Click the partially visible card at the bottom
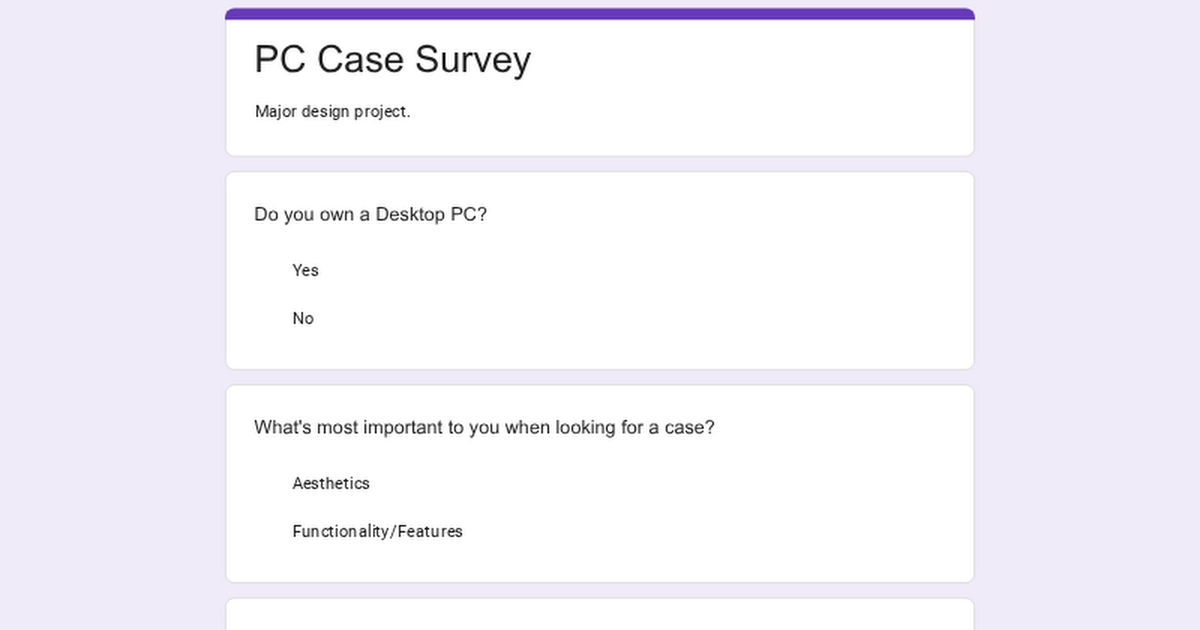1200x630 pixels. coord(600,615)
